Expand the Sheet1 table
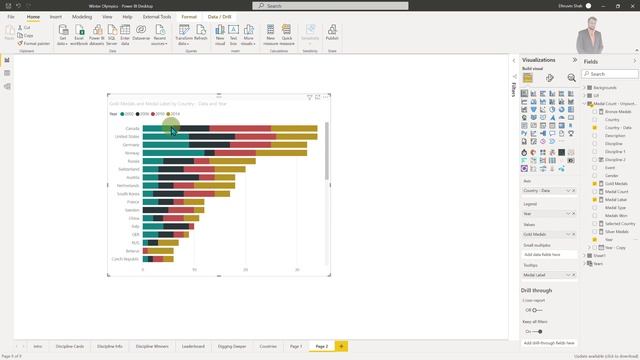The width and height of the screenshot is (640, 360). 584,256
